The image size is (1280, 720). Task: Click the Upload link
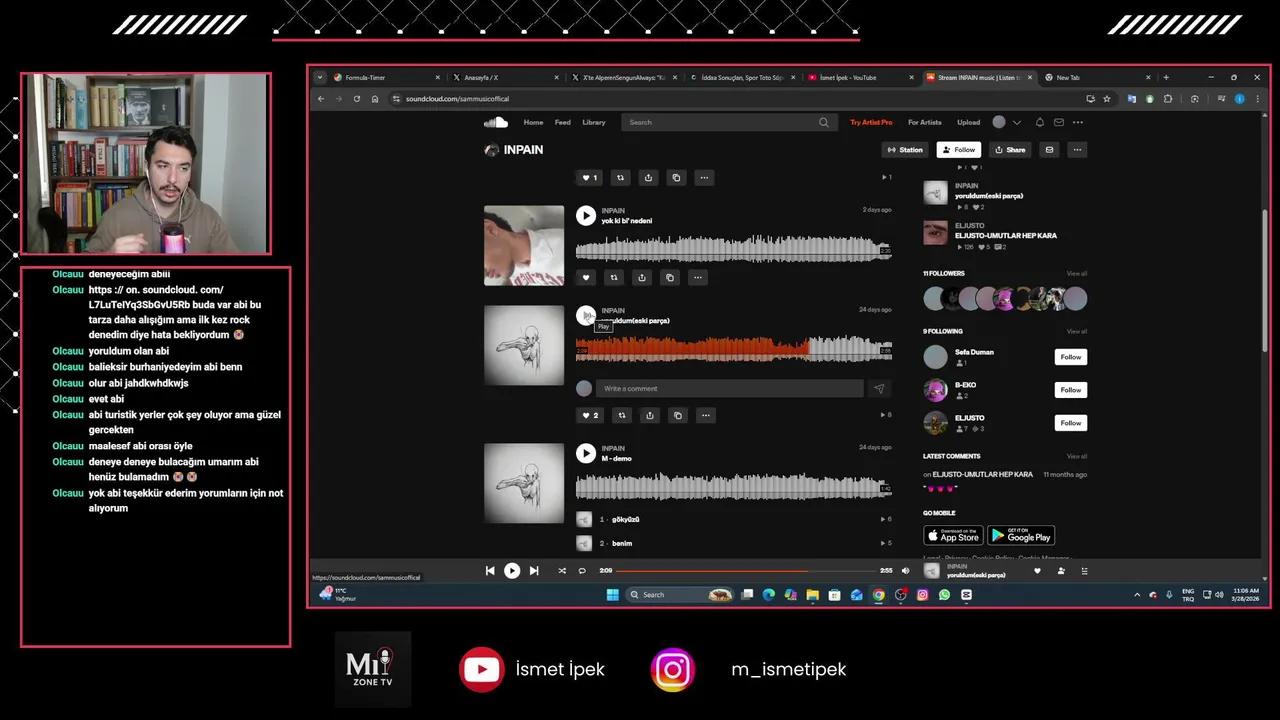pyautogui.click(x=968, y=122)
